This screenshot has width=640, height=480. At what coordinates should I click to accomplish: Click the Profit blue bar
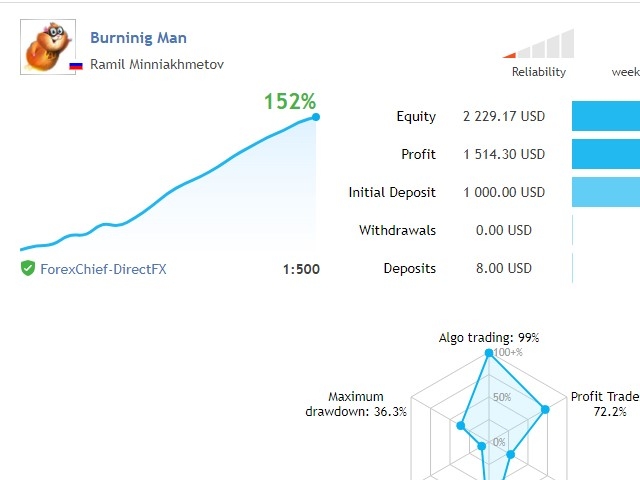pyautogui.click(x=606, y=154)
